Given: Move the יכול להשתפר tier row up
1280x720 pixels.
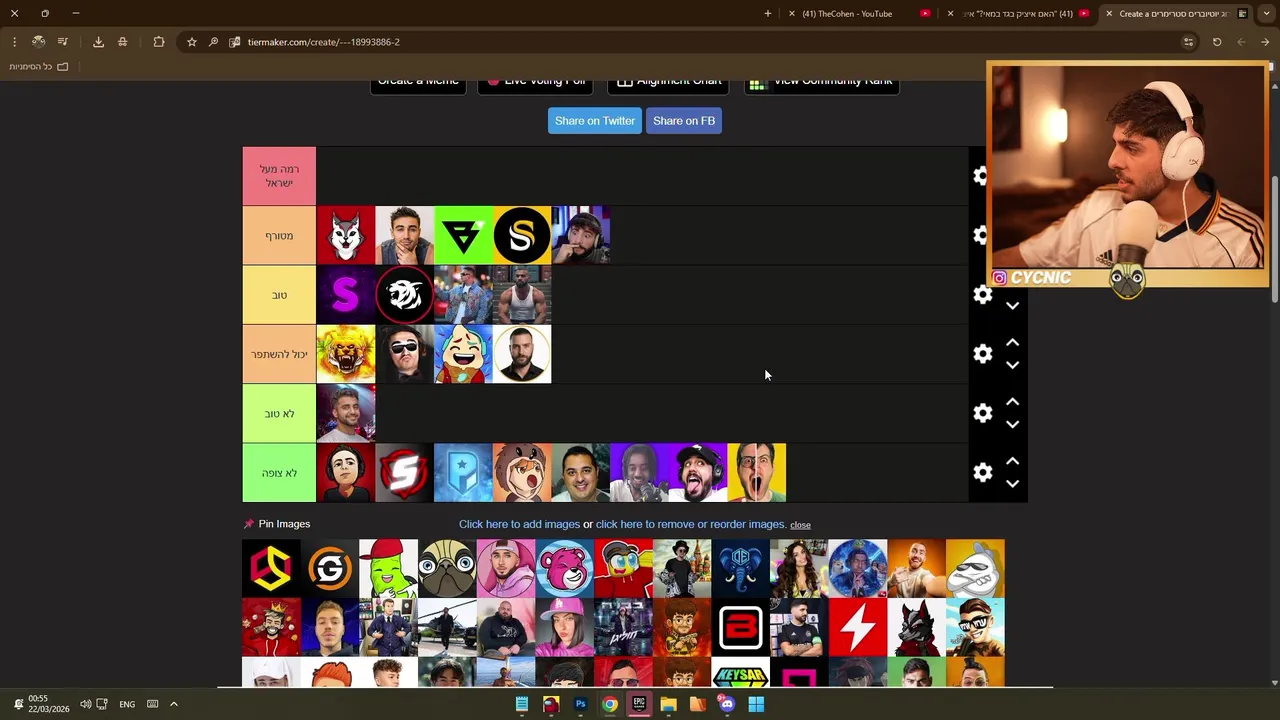Looking at the screenshot, I should tap(1012, 343).
